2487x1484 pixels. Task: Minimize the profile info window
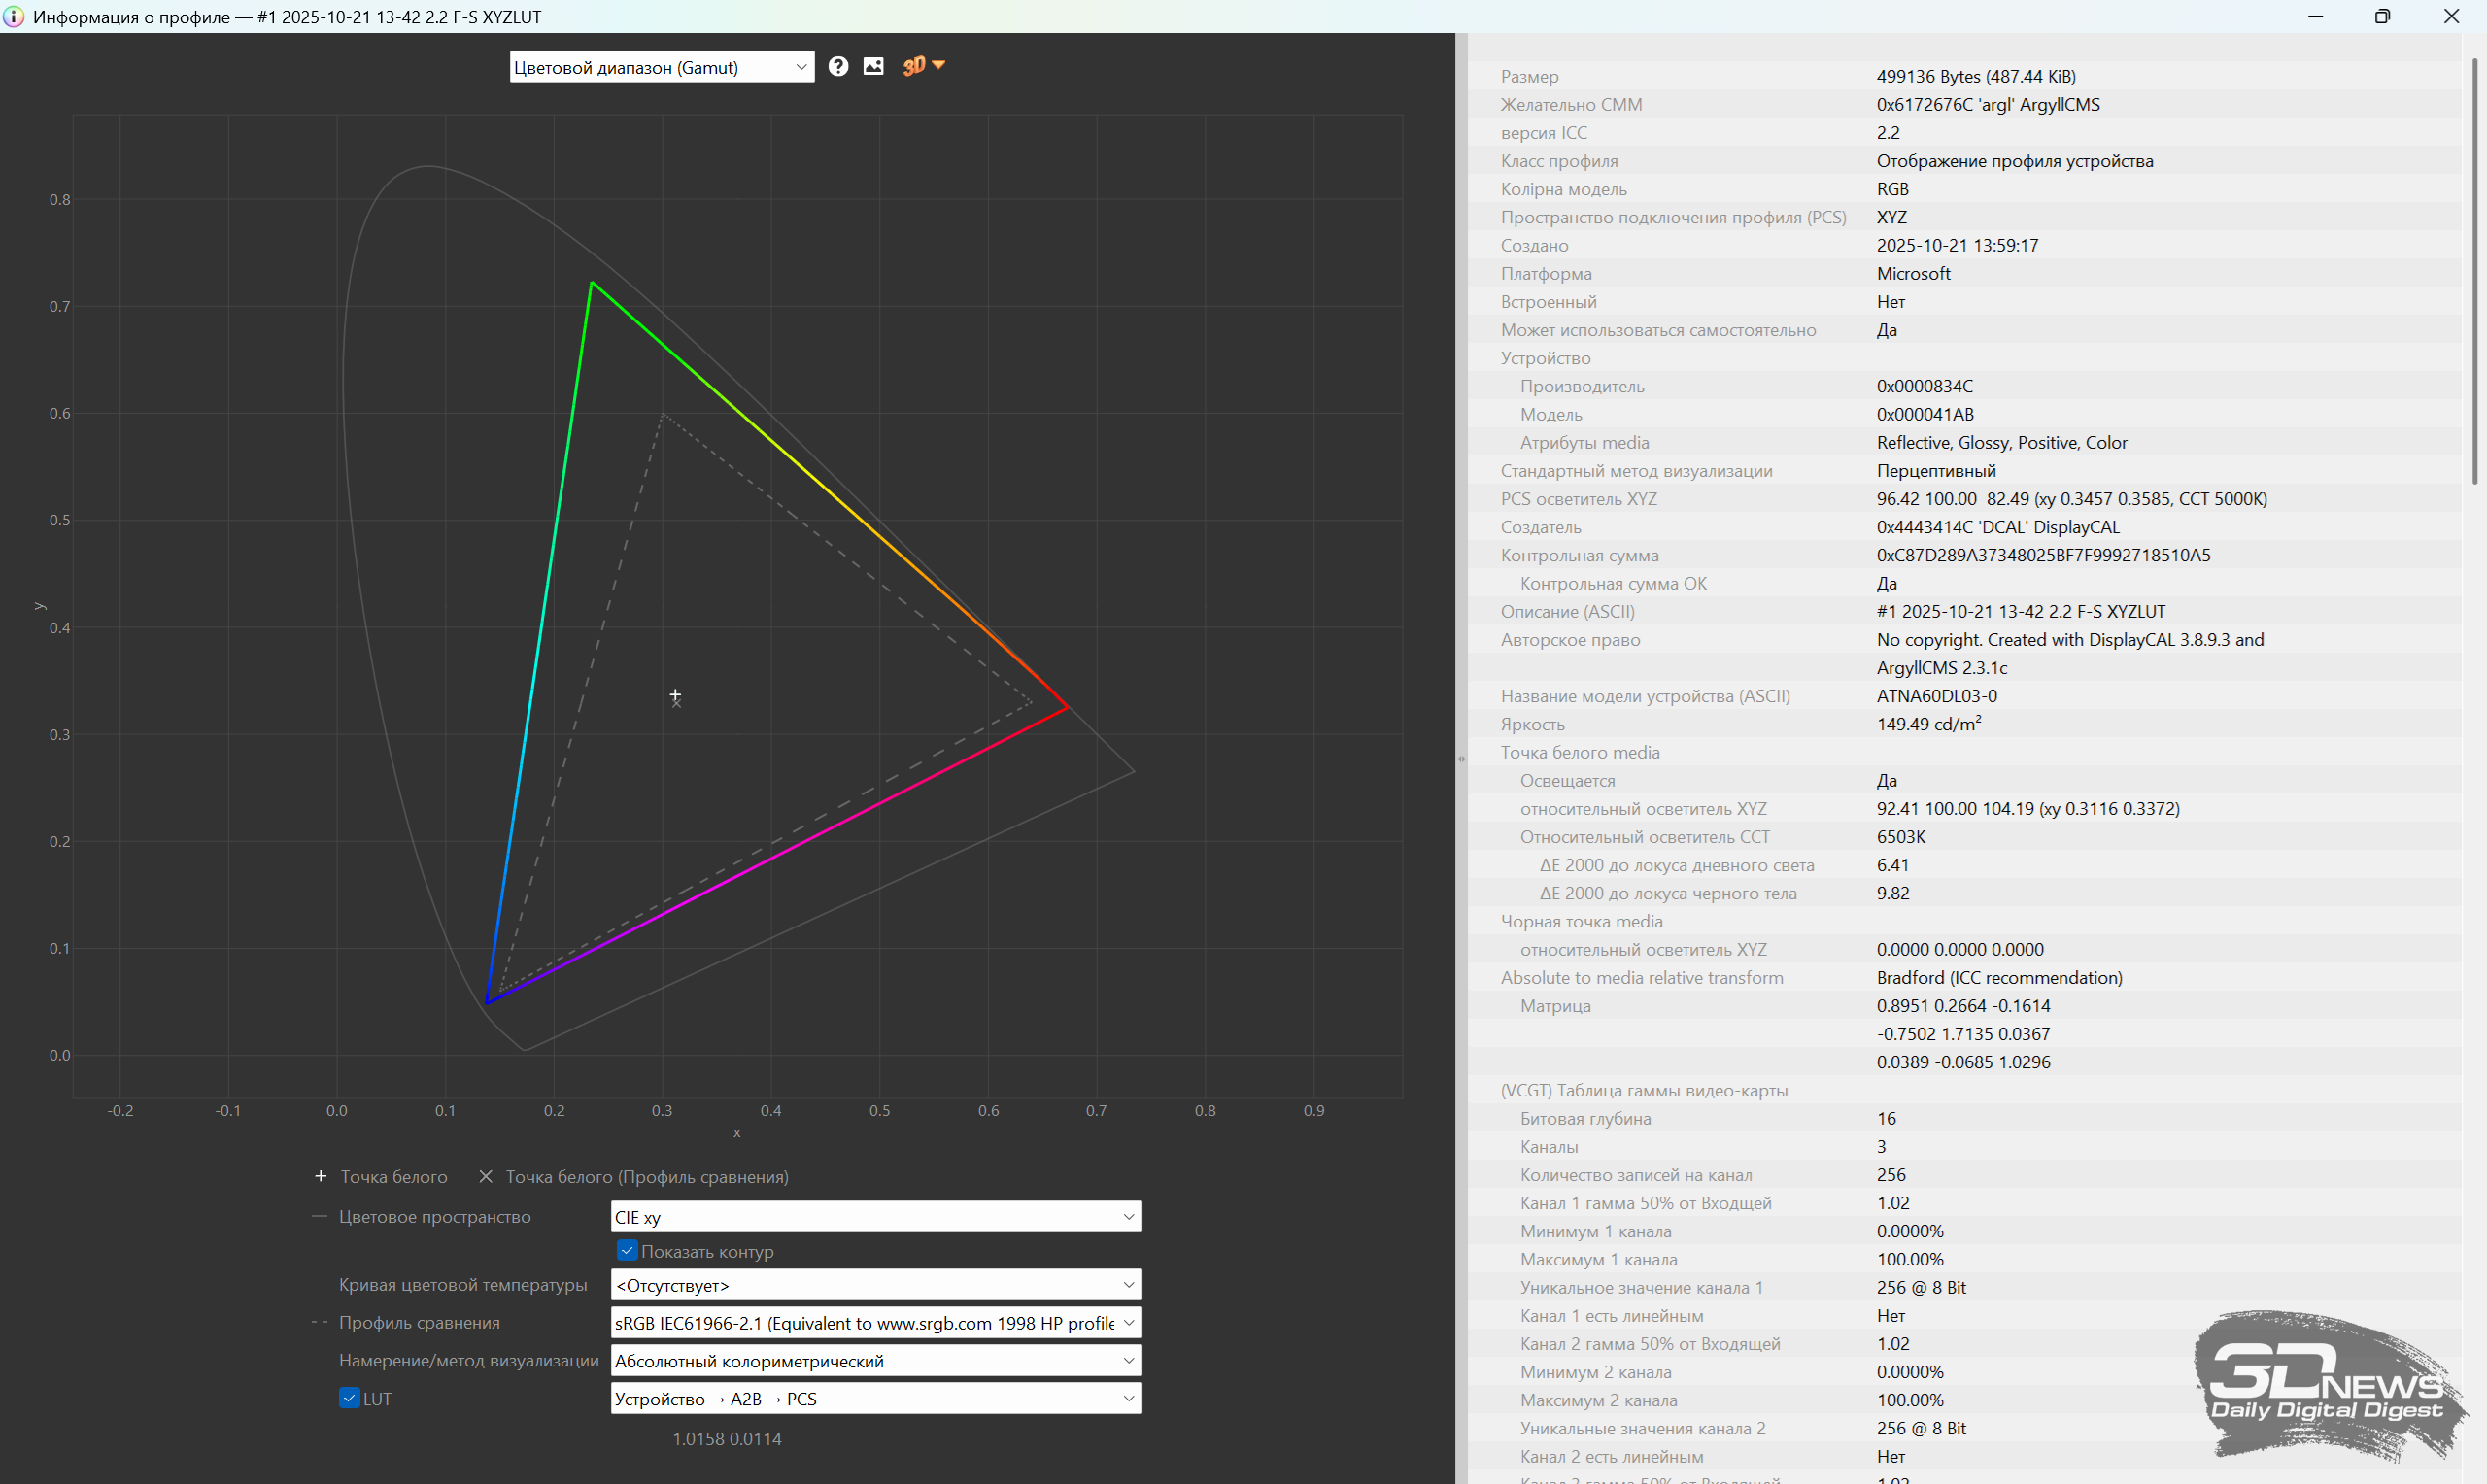(2315, 16)
